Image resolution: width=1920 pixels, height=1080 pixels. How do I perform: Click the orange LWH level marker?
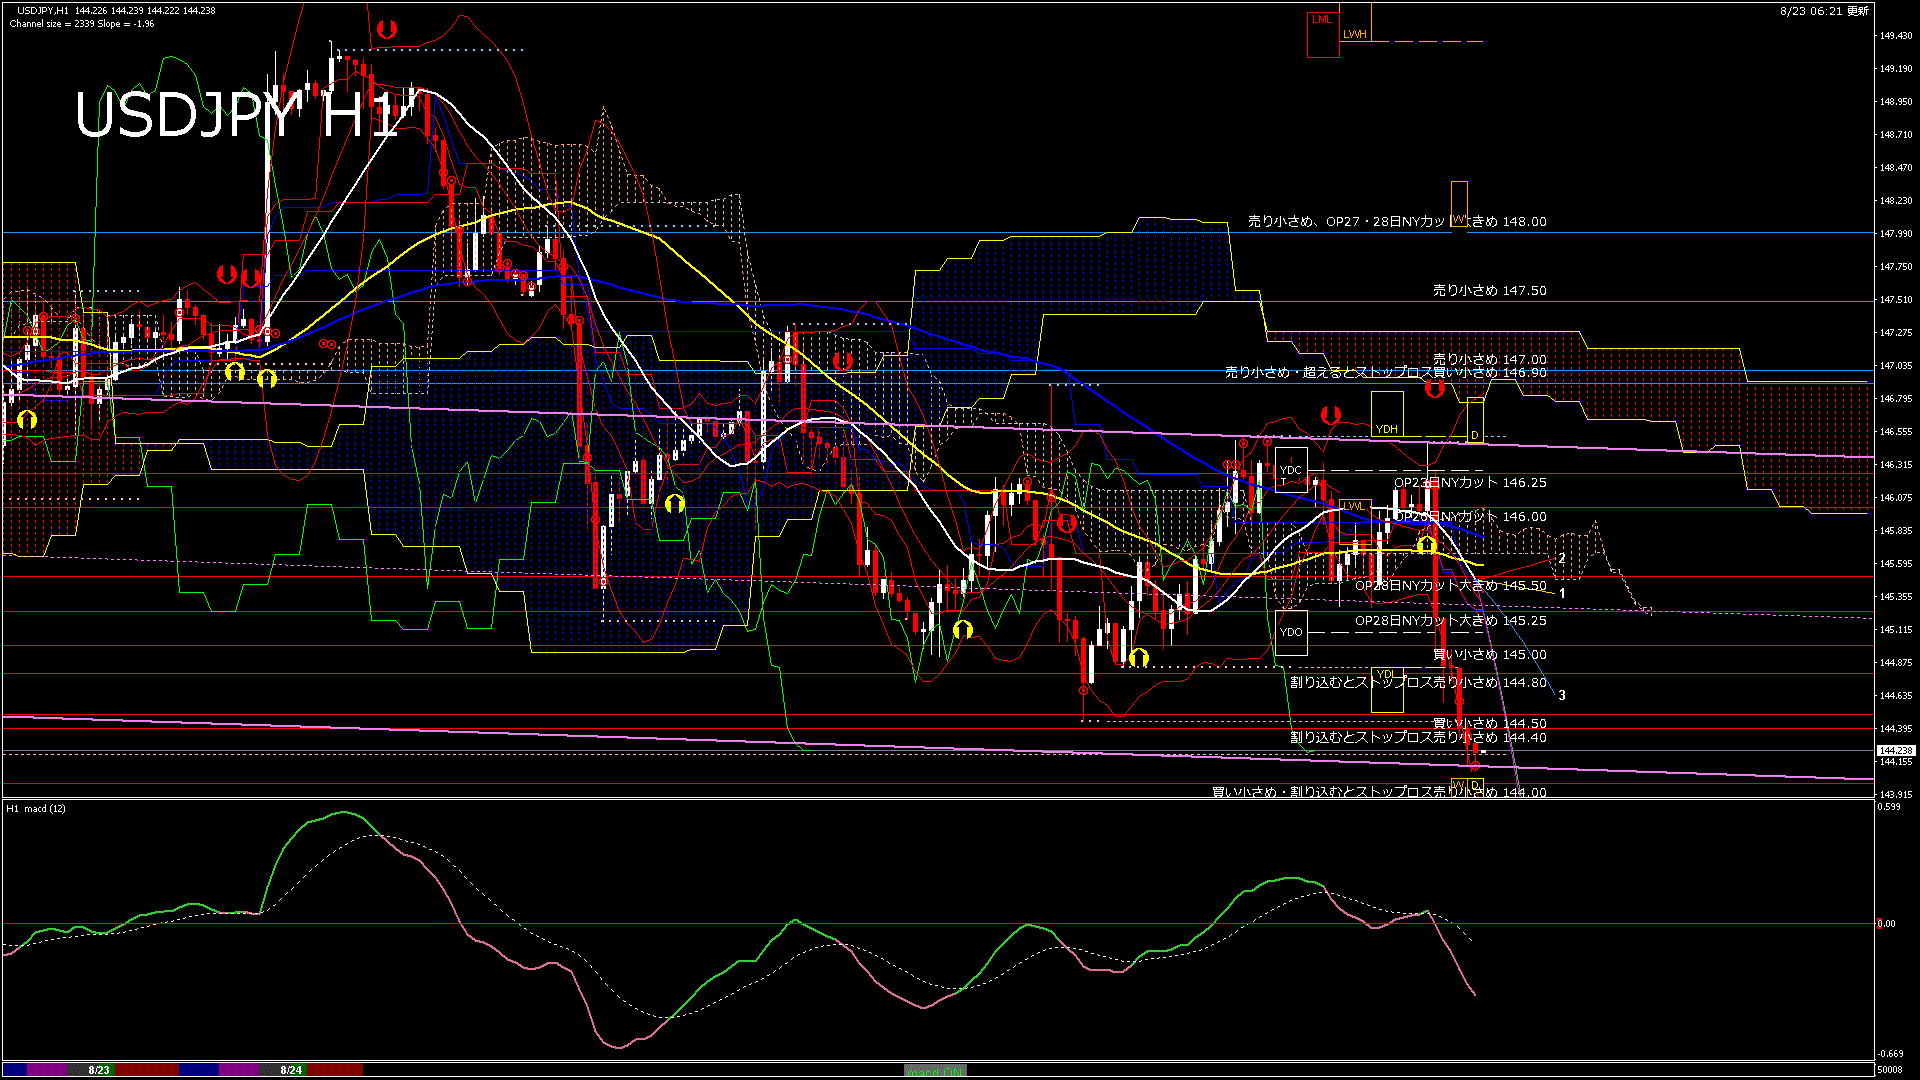pos(1354,34)
